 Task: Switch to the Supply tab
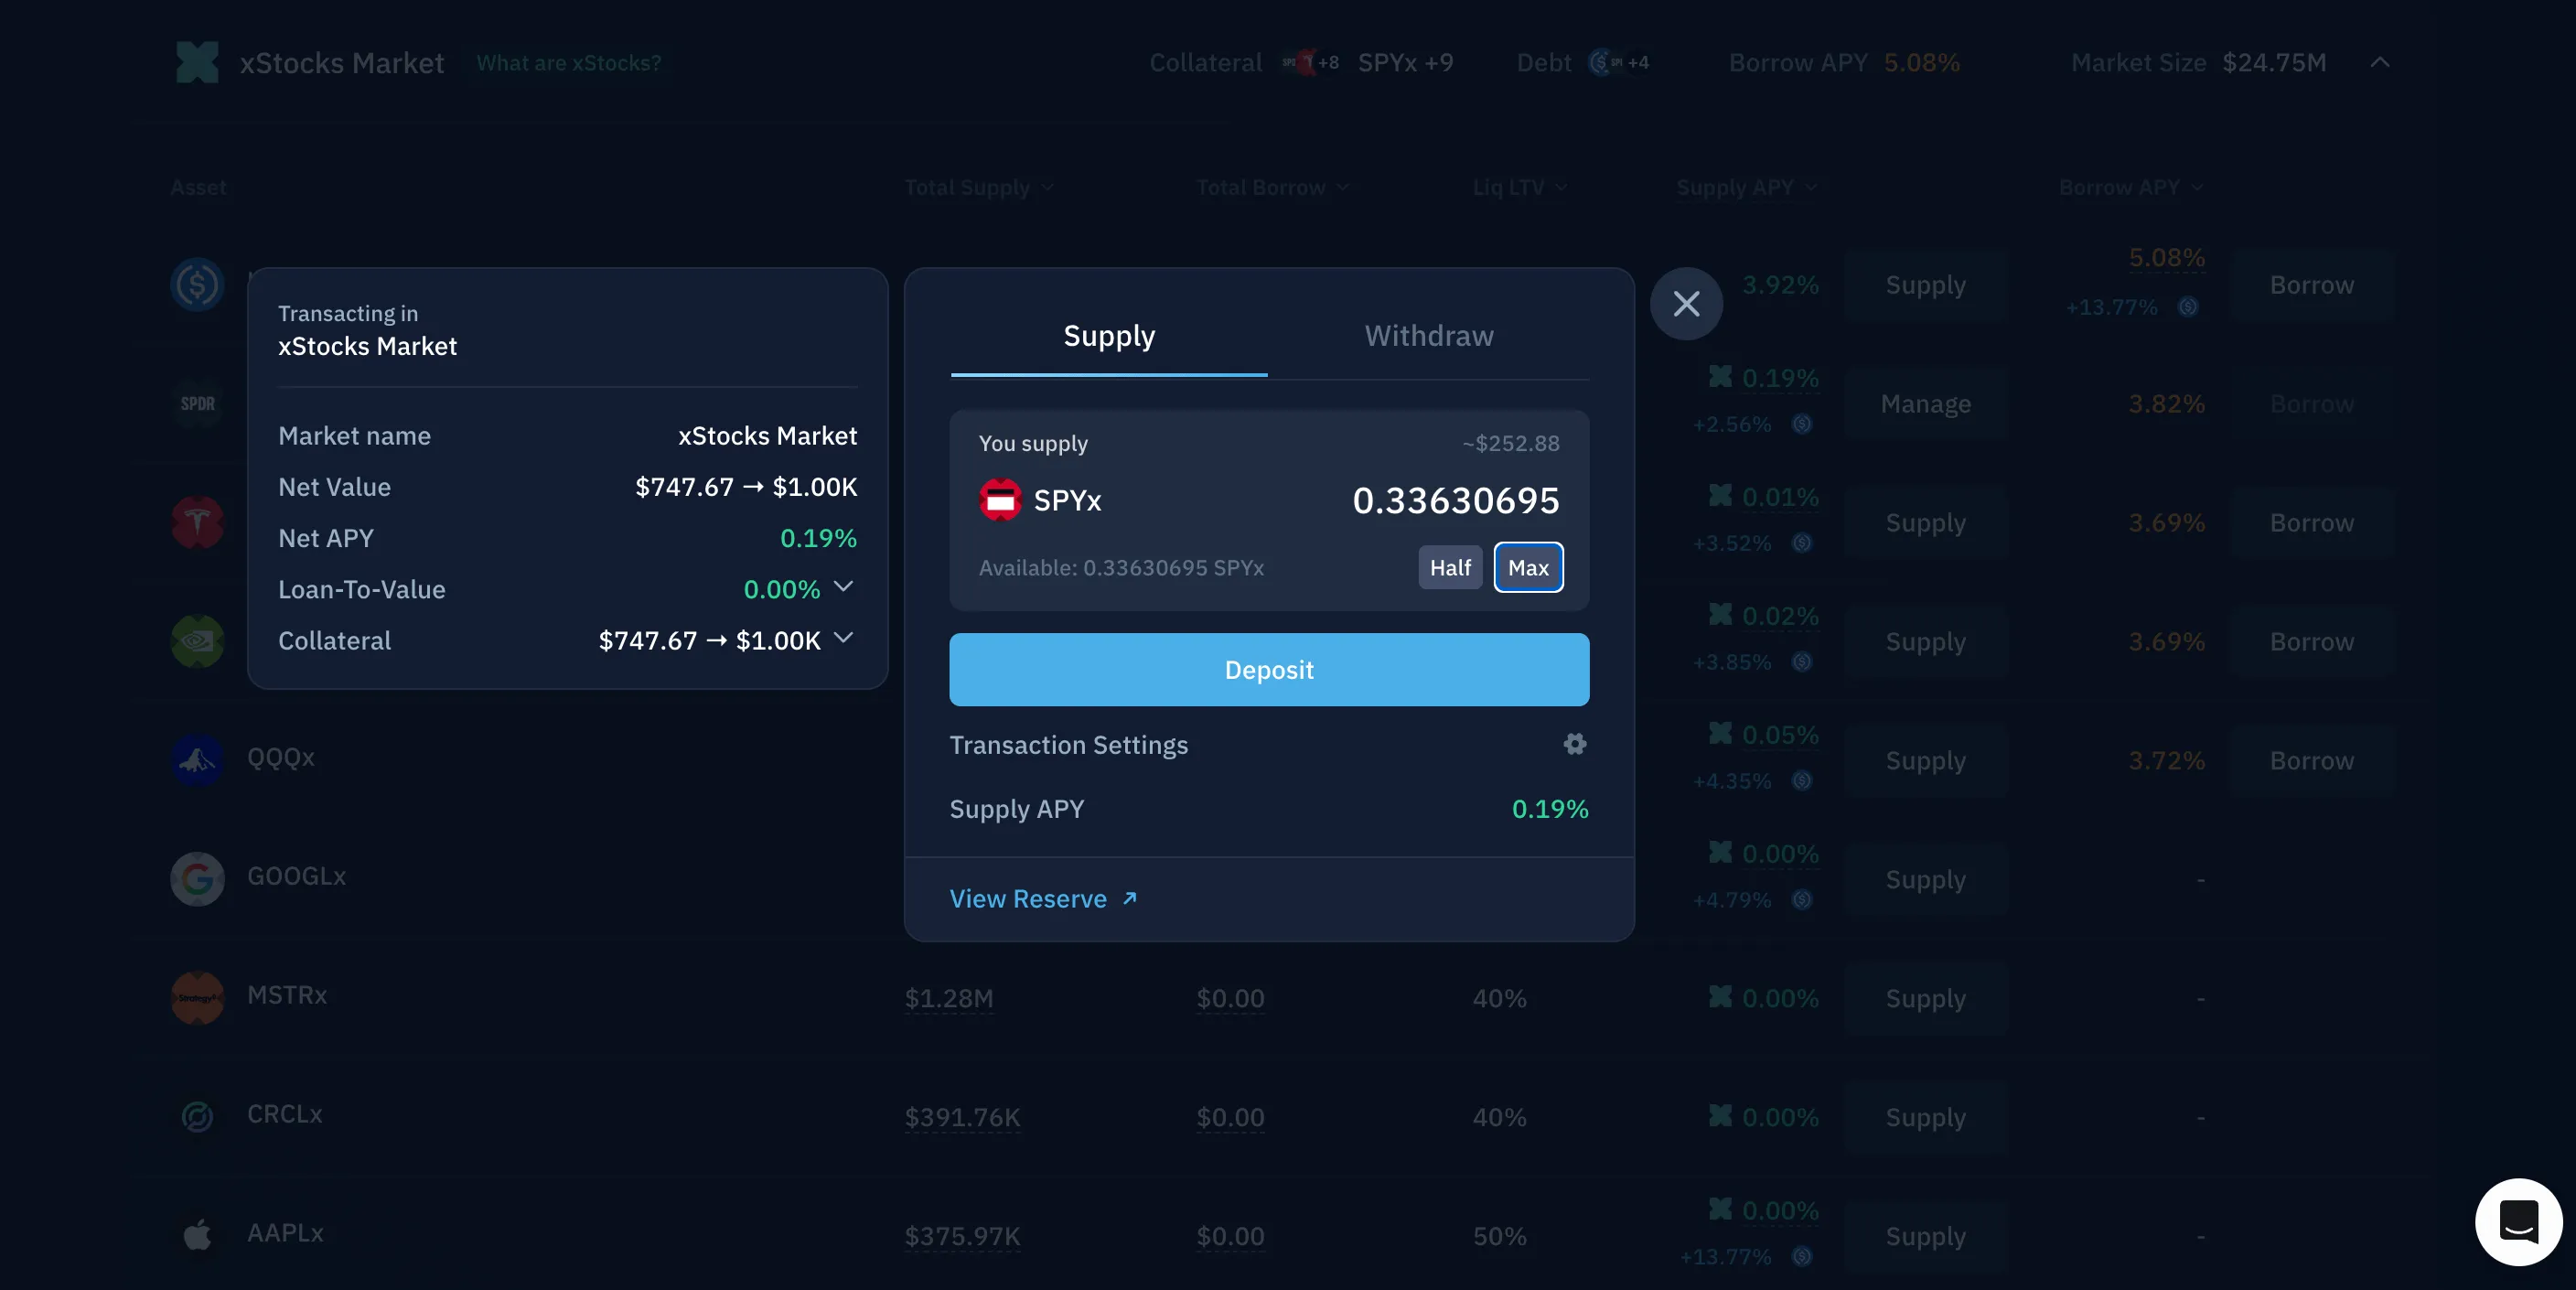coord(1109,336)
